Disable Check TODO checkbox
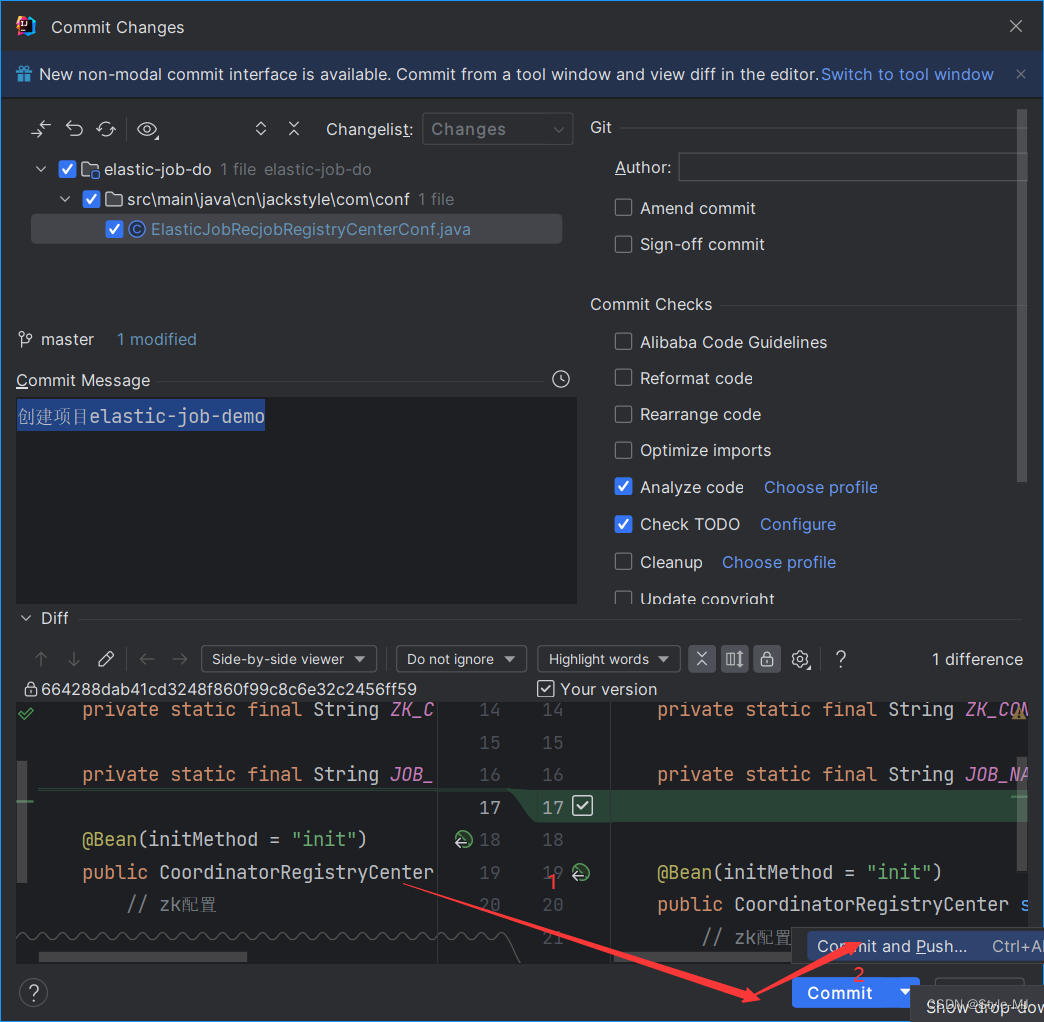 (623, 524)
